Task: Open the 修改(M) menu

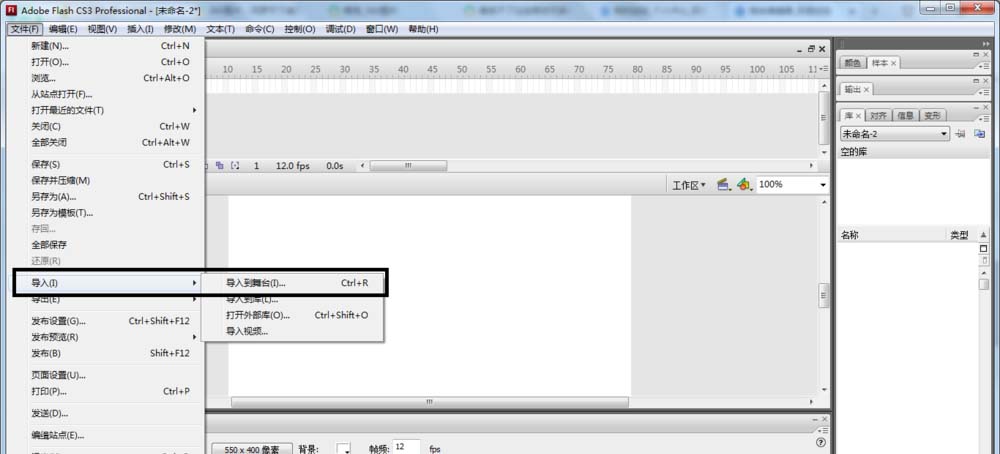Action: tap(180, 29)
